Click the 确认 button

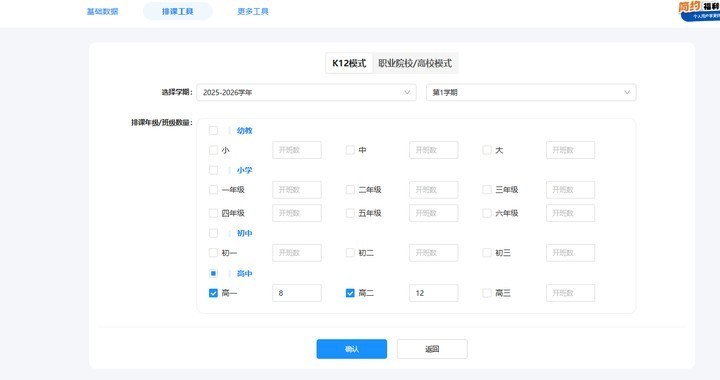pos(352,349)
